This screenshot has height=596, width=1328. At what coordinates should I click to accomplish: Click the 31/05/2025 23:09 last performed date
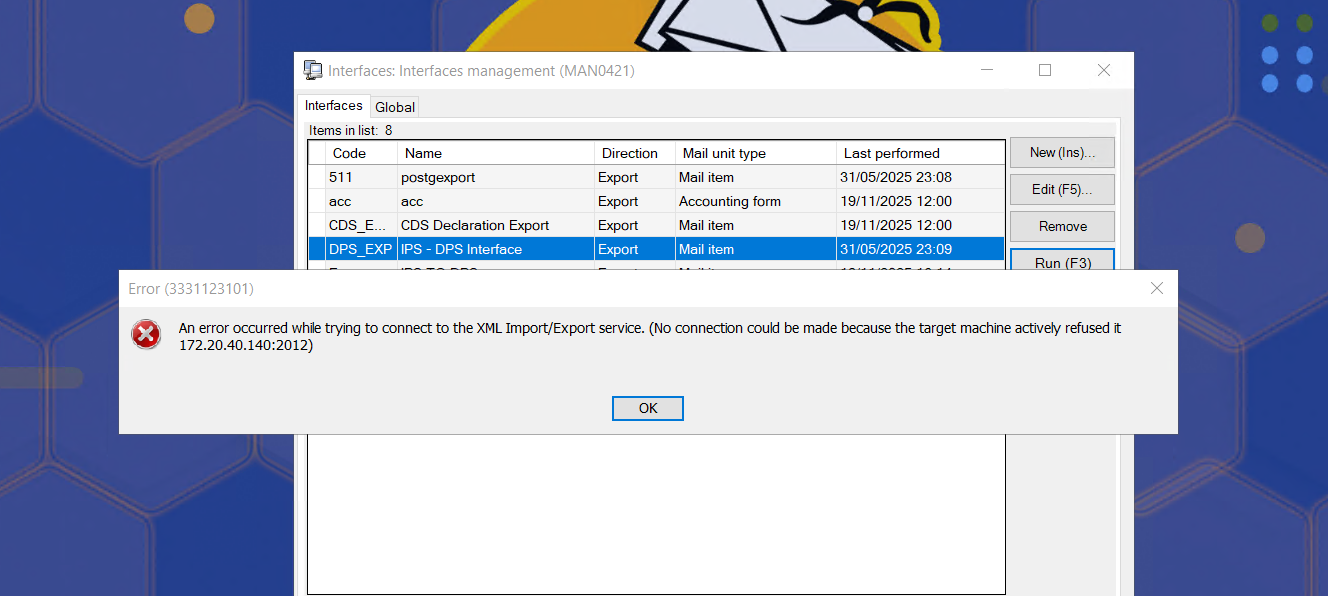tap(896, 249)
